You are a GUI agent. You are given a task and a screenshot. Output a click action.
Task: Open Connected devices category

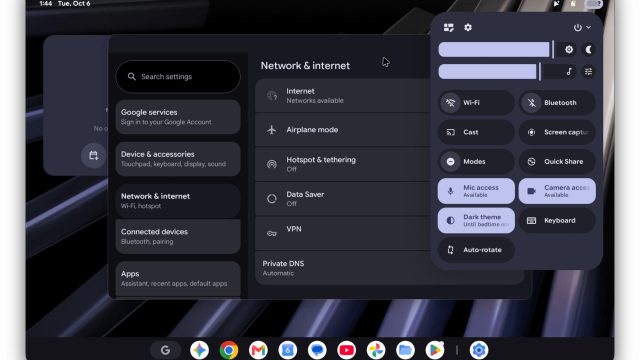click(x=178, y=236)
